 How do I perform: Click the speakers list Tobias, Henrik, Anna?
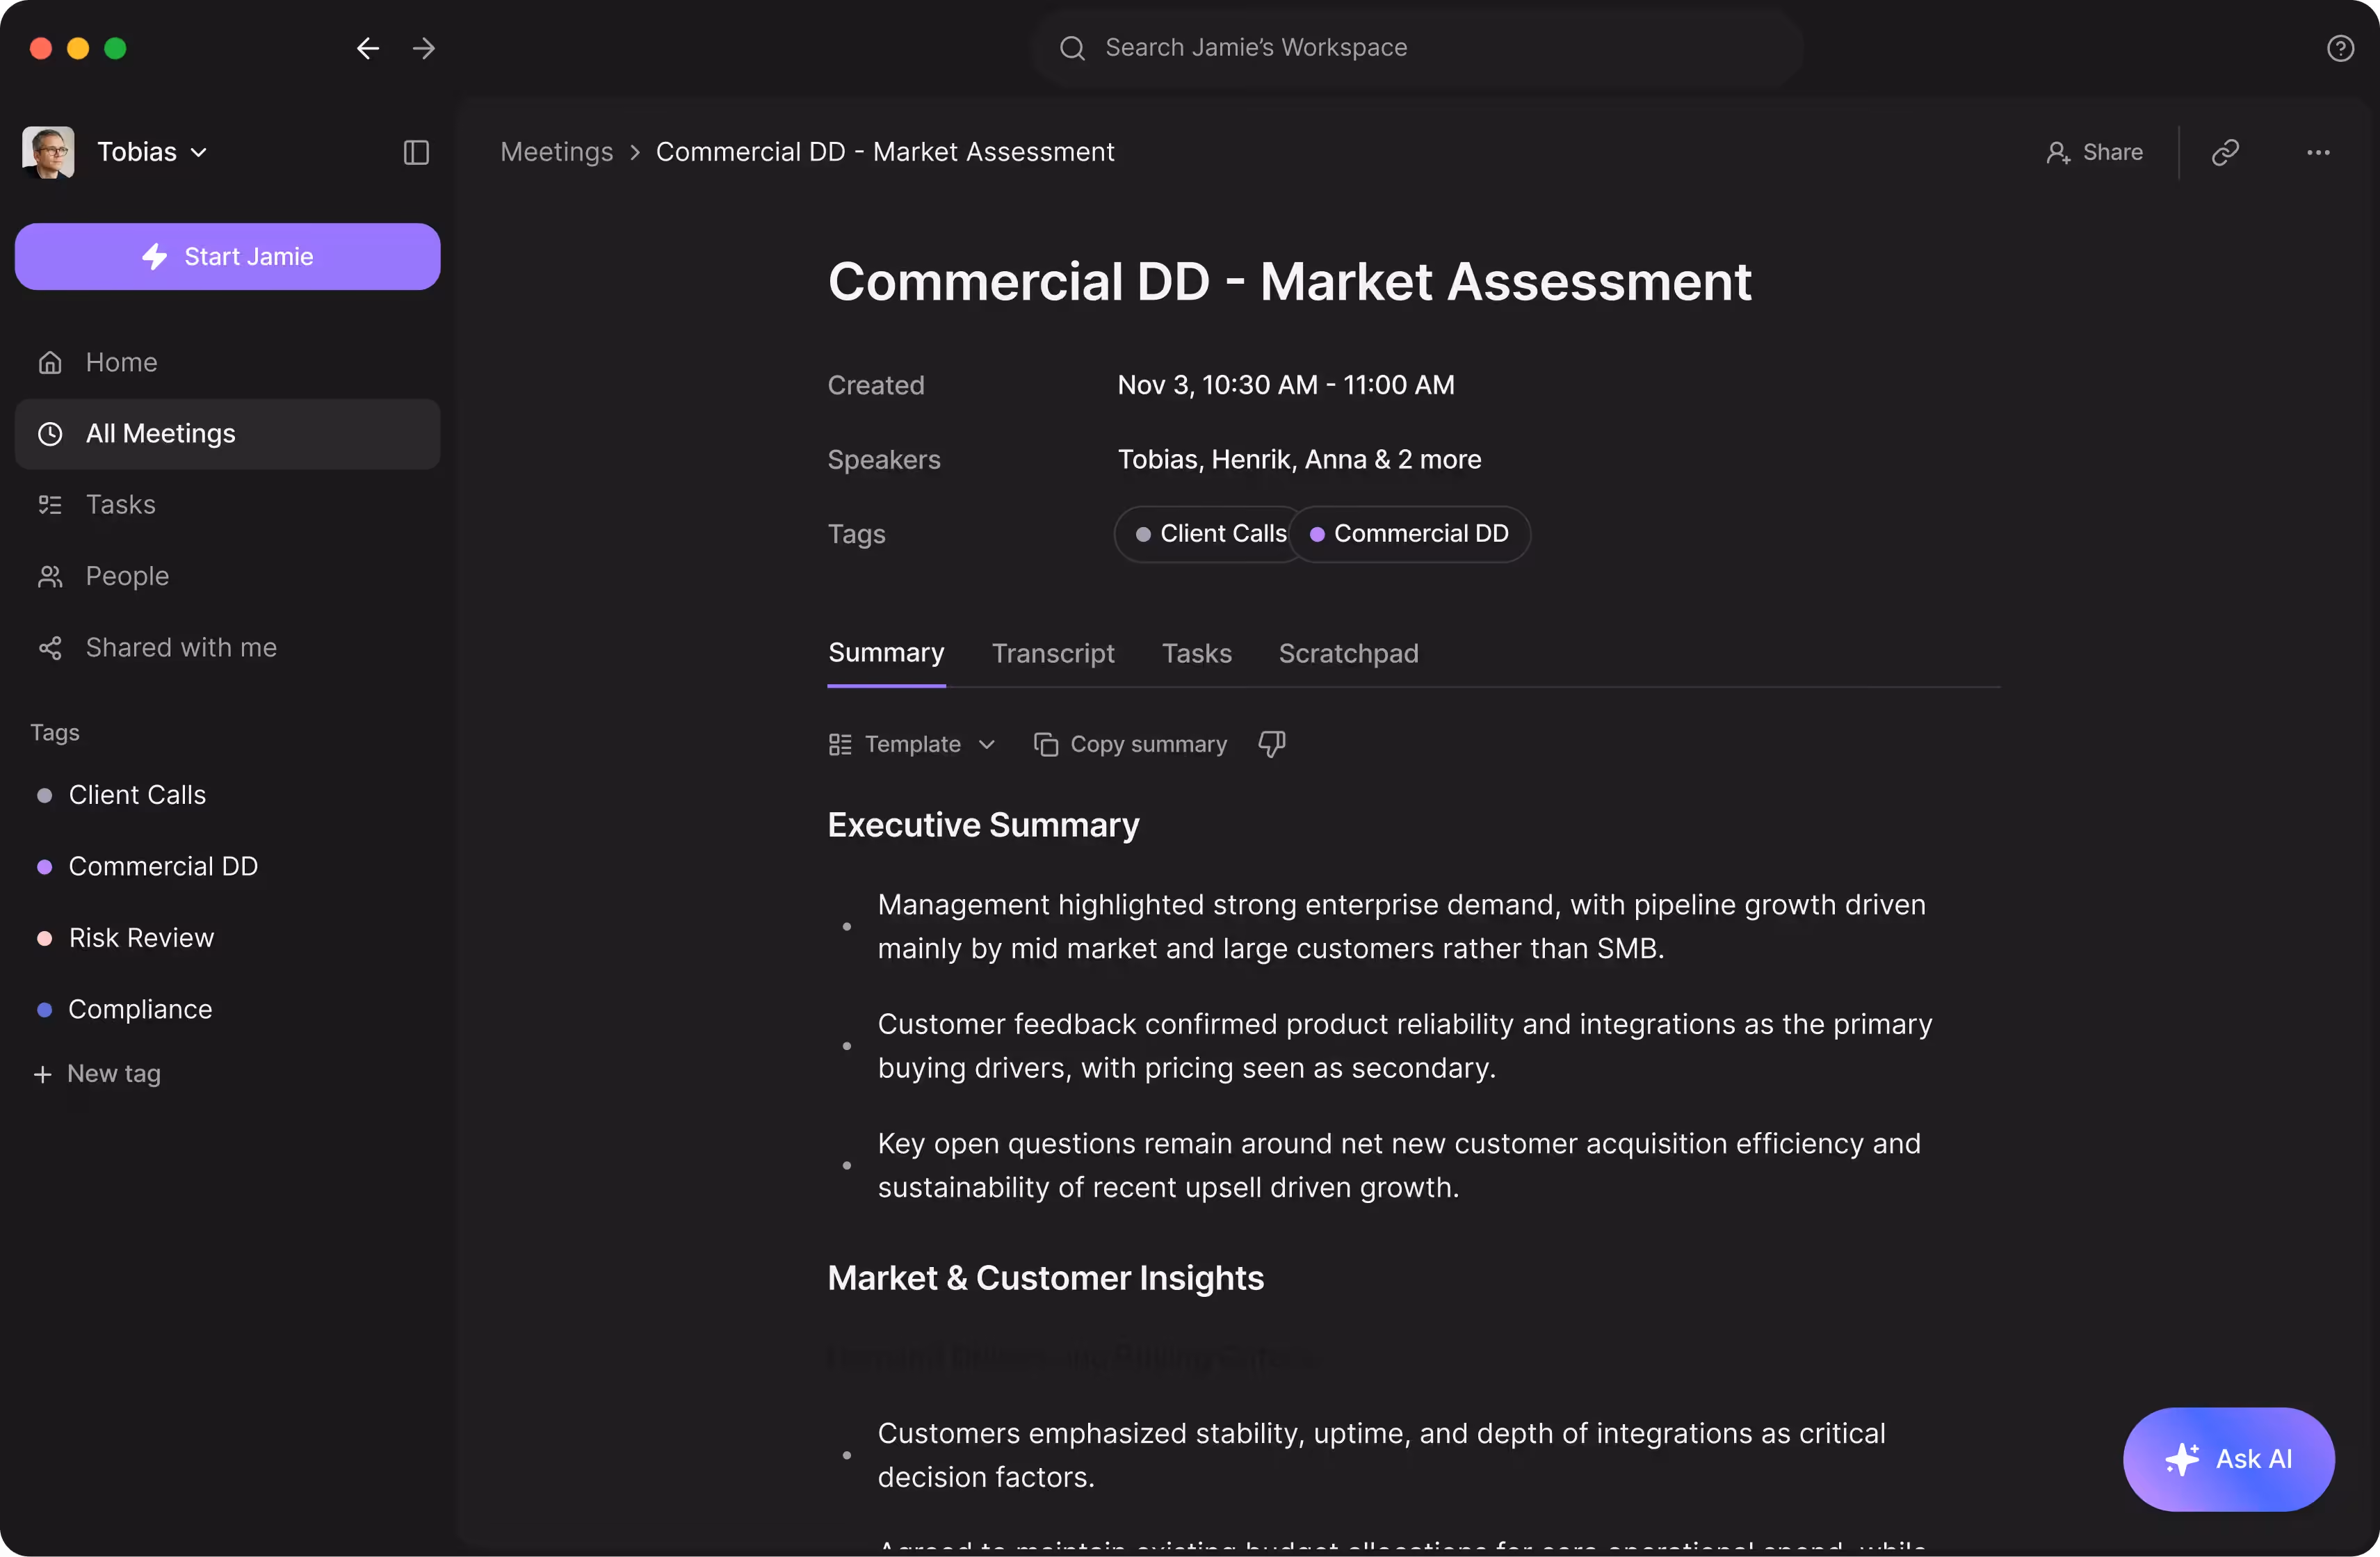point(1300,459)
